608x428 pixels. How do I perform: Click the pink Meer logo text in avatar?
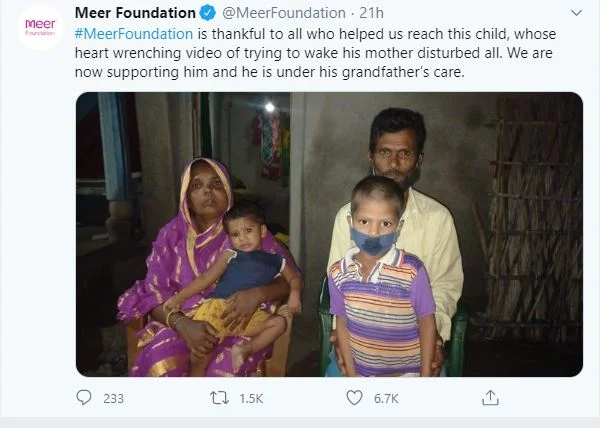click(40, 24)
